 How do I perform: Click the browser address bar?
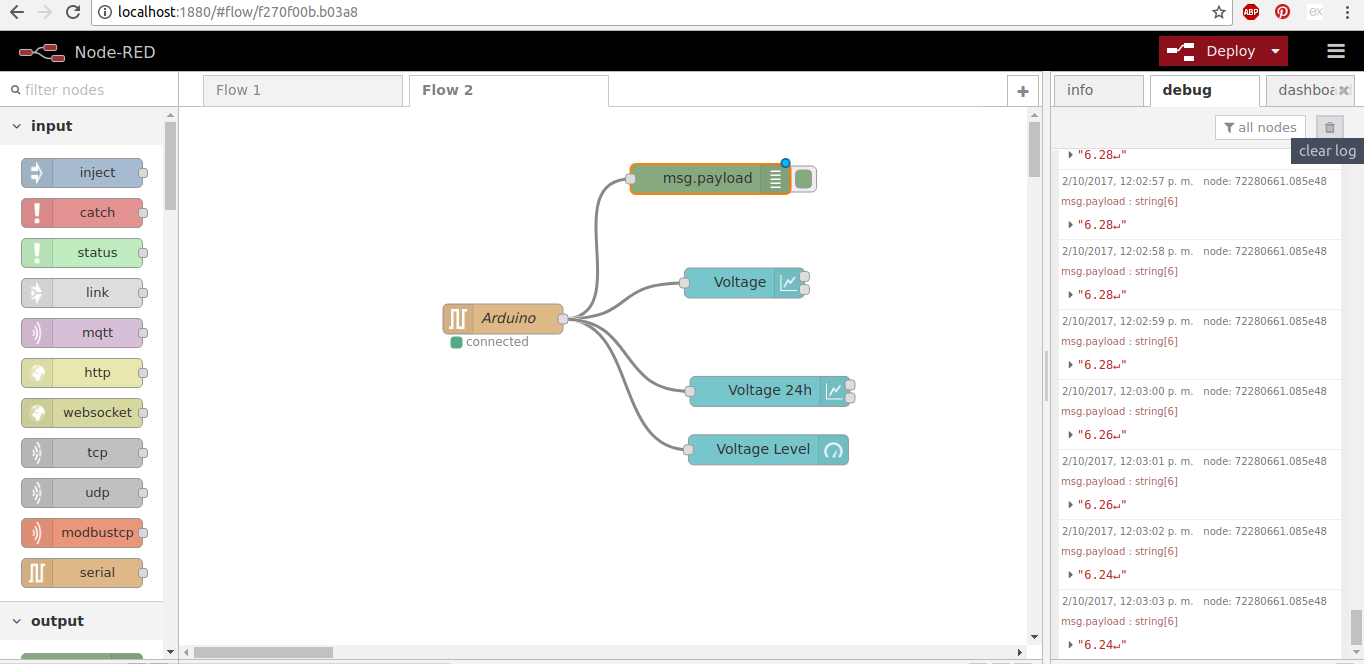pyautogui.click(x=650, y=12)
